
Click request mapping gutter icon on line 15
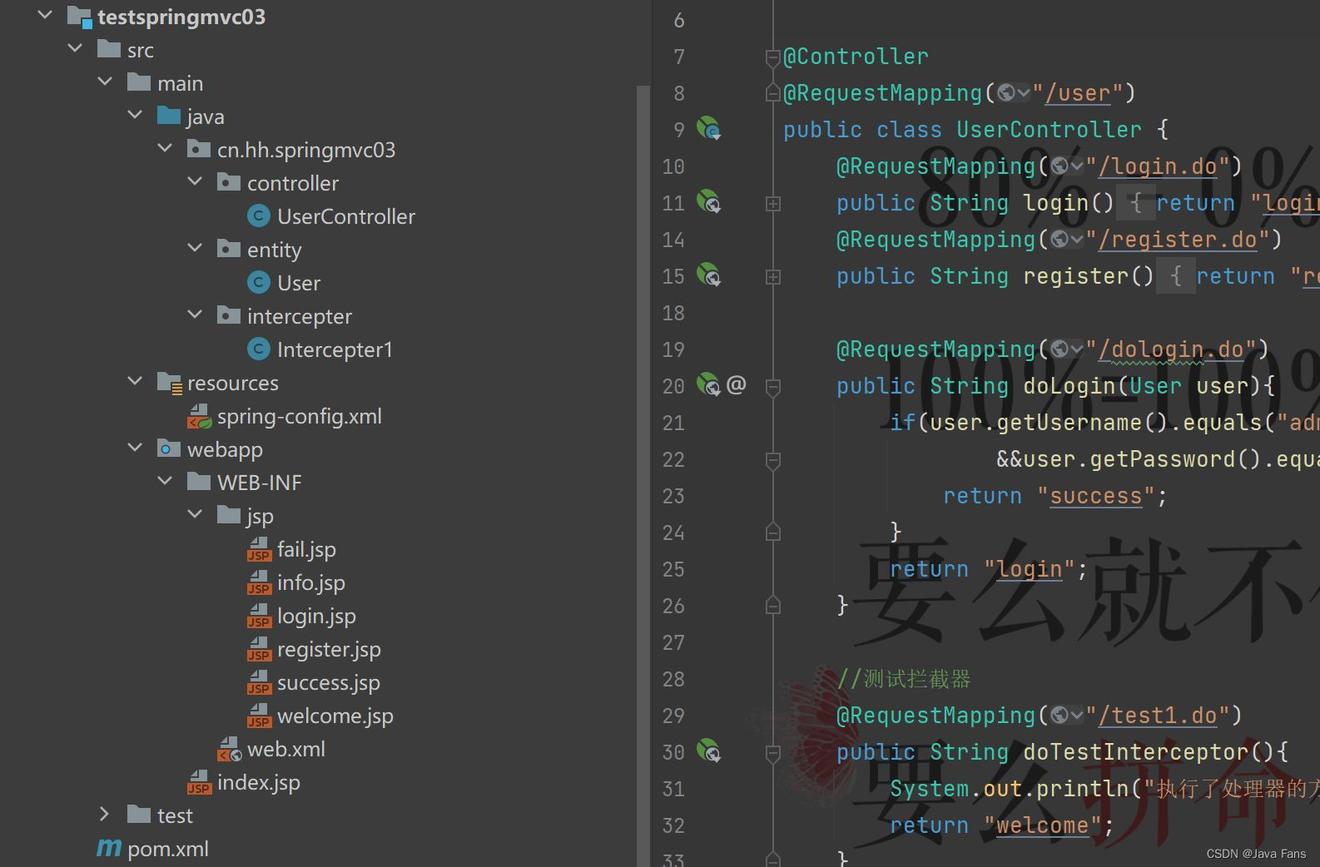[x=708, y=276]
